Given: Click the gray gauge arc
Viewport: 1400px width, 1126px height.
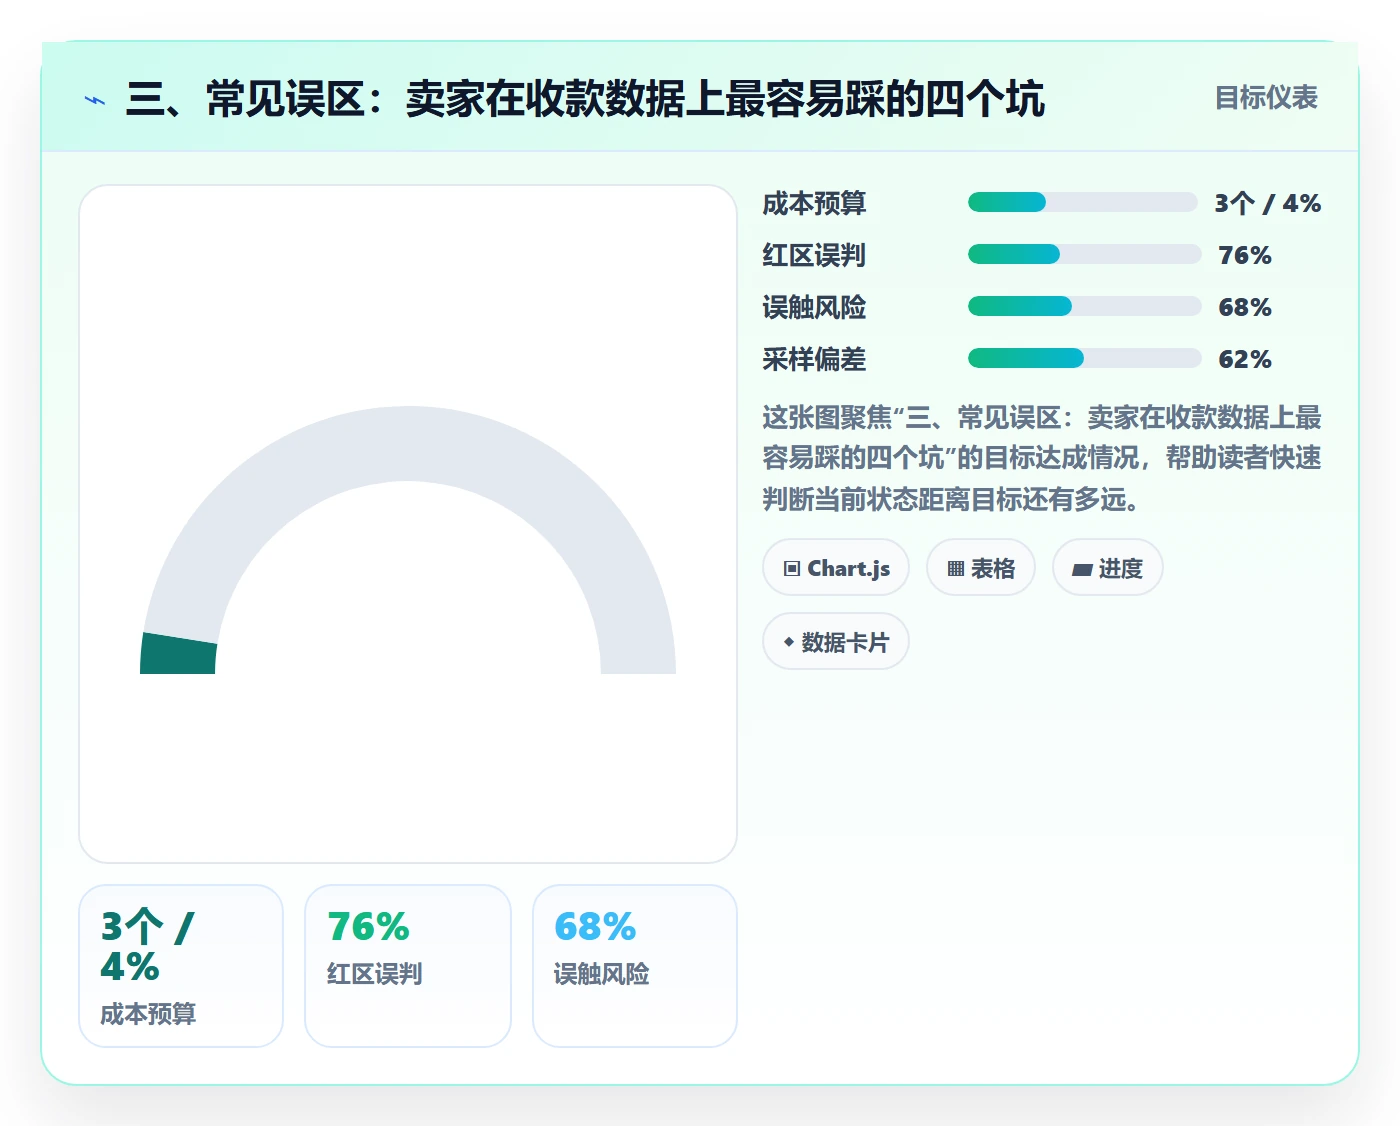Looking at the screenshot, I should coord(408,444).
